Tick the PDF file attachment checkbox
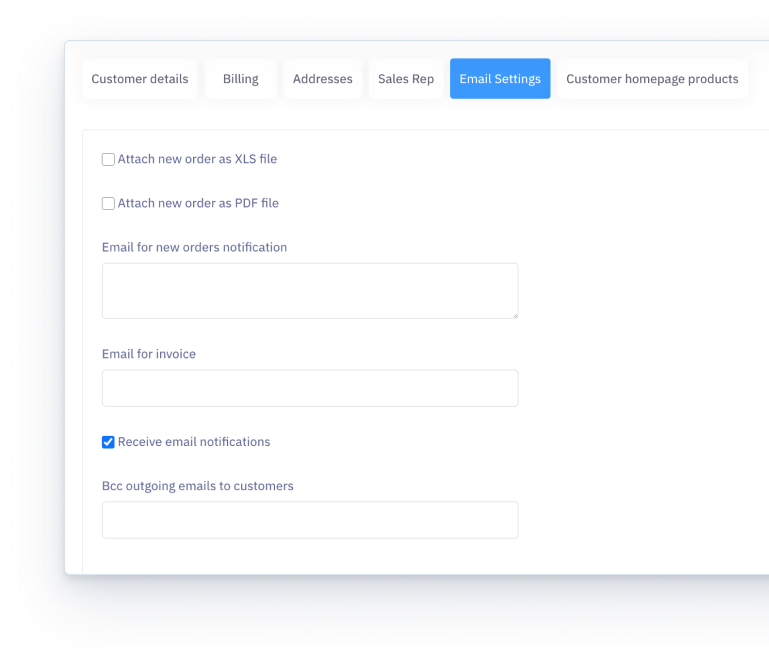Viewport: 769px width, 664px height. point(108,203)
